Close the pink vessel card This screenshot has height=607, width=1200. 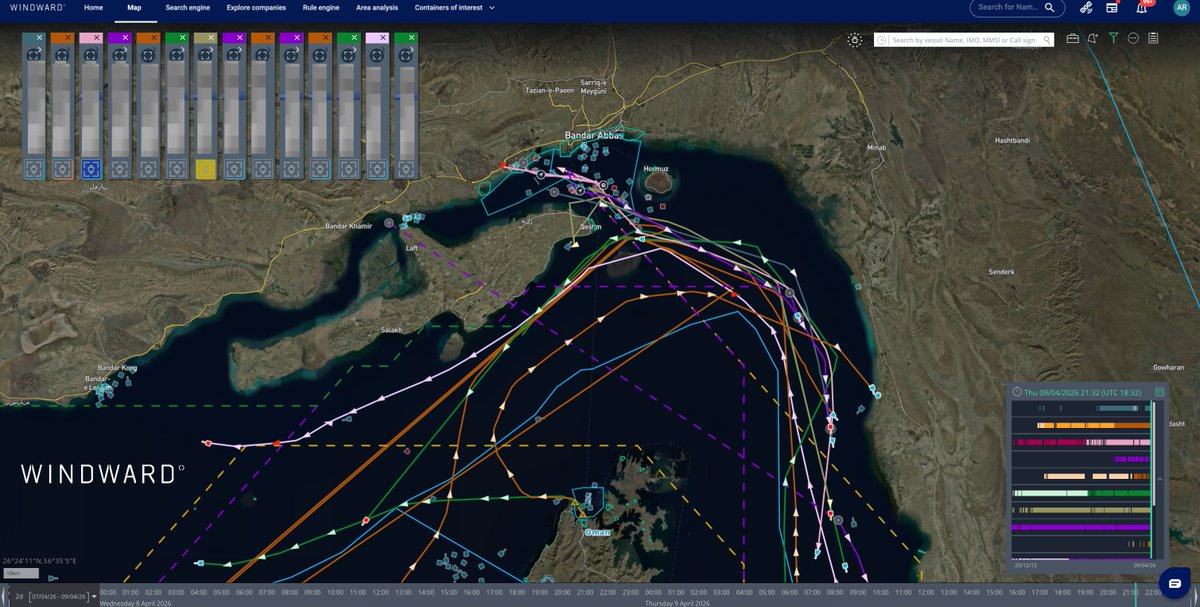point(96,37)
